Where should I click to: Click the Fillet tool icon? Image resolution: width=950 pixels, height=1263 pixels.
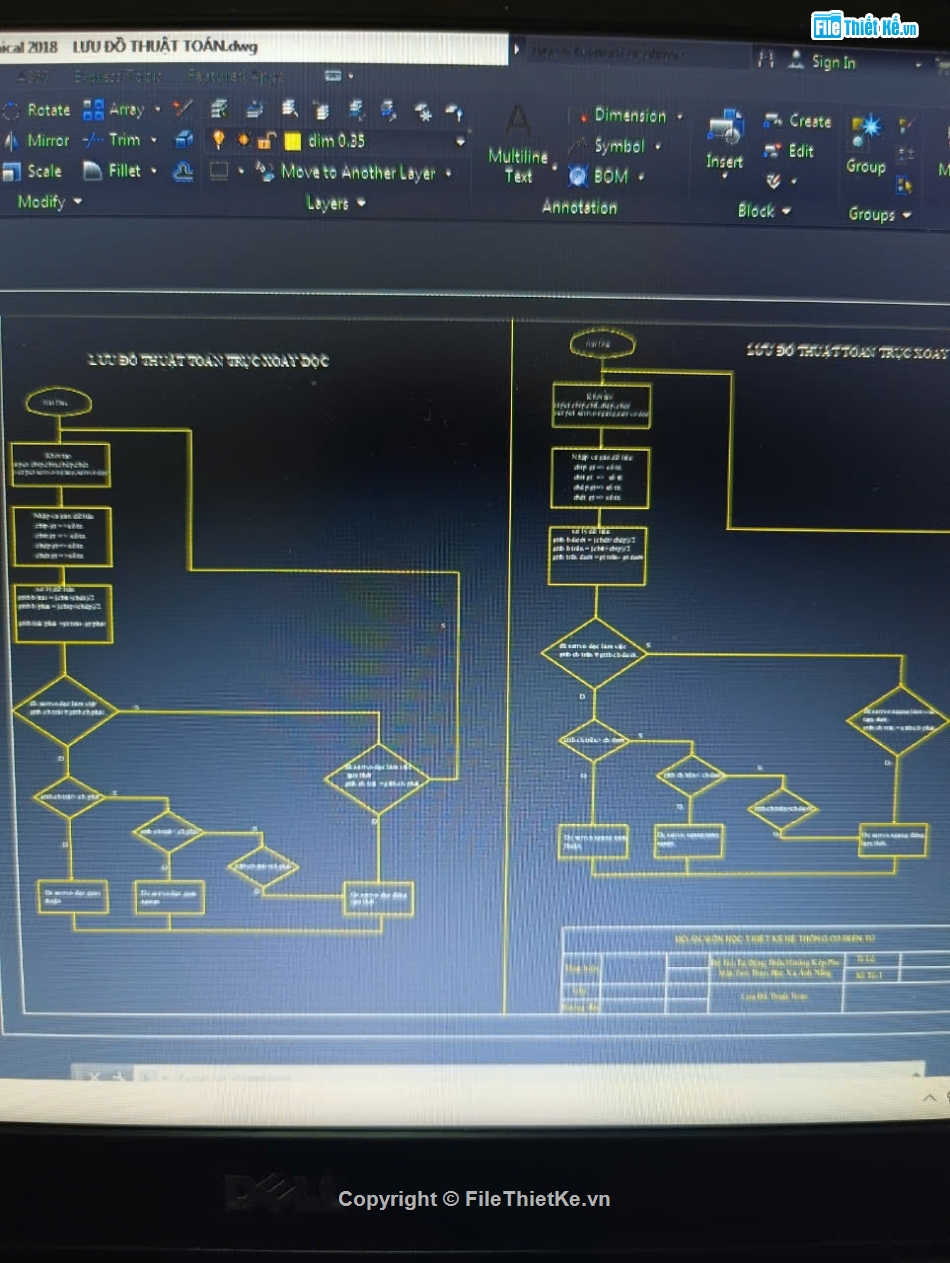93,171
